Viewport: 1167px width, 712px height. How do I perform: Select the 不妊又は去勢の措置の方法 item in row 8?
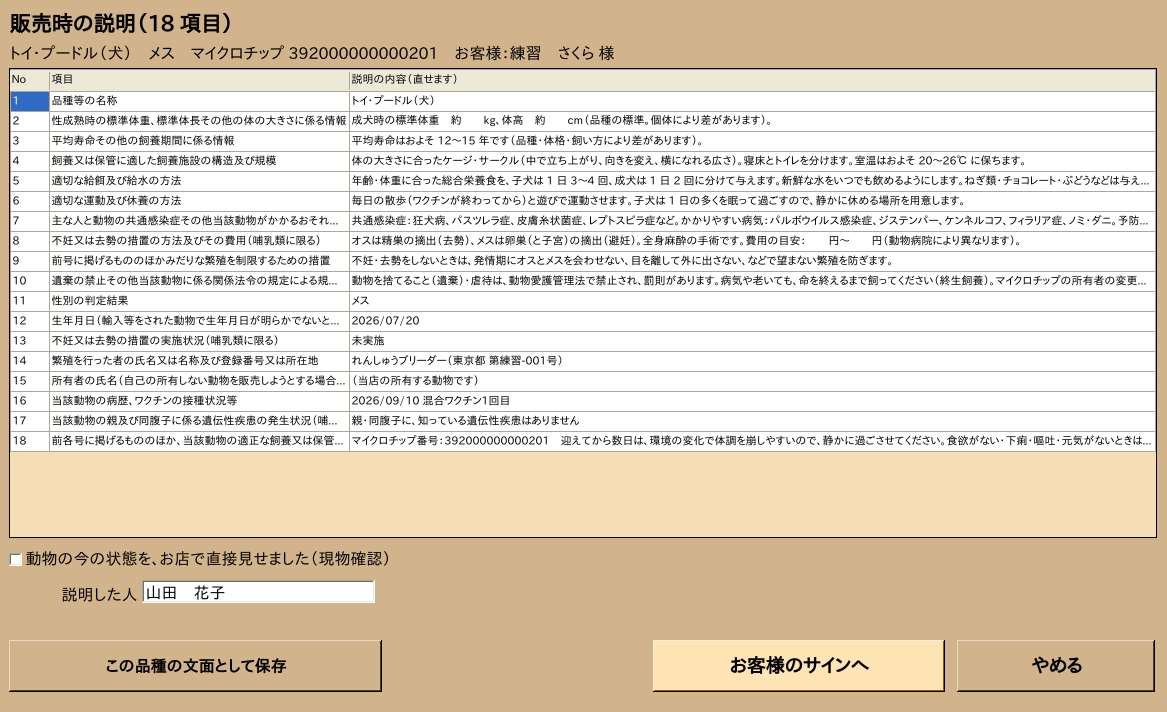coord(199,241)
